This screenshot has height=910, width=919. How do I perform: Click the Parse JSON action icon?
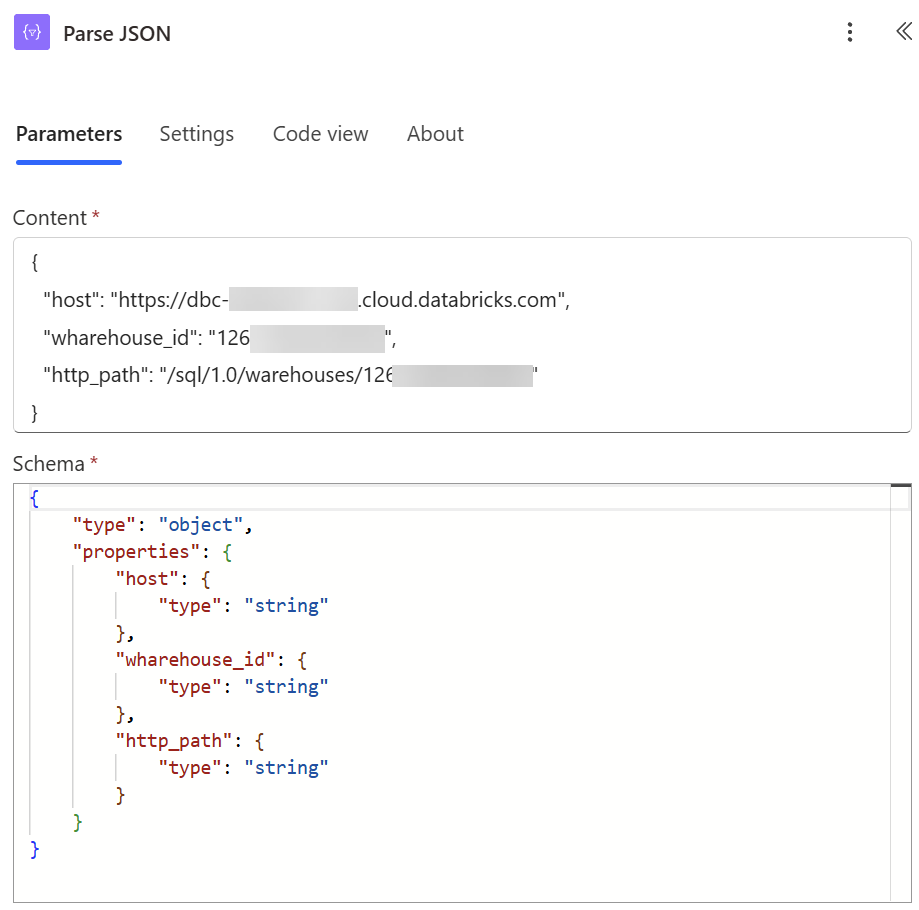32,32
